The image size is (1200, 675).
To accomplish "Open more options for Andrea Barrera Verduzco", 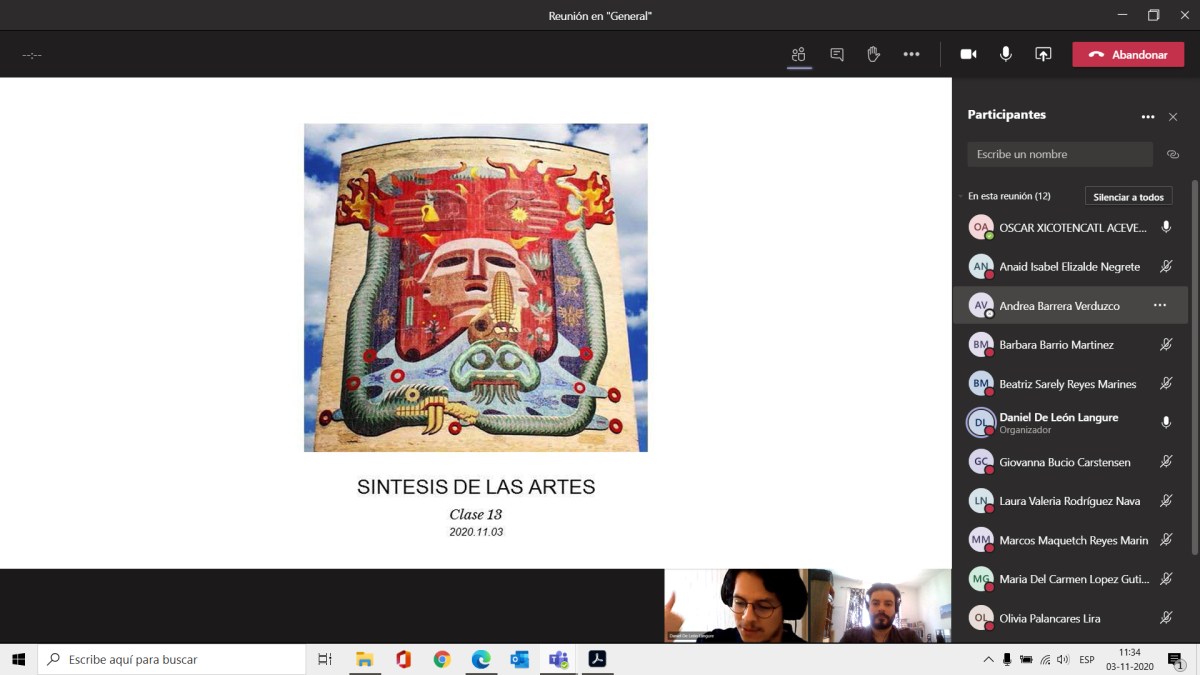I will (x=1159, y=305).
